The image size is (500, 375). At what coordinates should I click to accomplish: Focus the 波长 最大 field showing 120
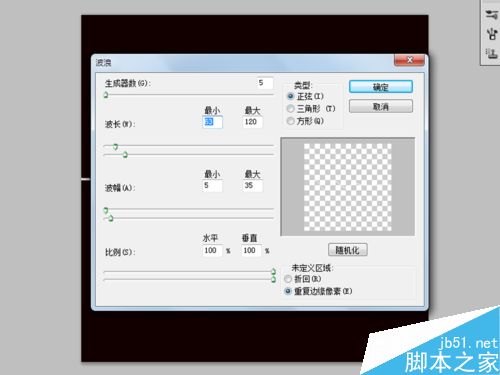click(252, 122)
